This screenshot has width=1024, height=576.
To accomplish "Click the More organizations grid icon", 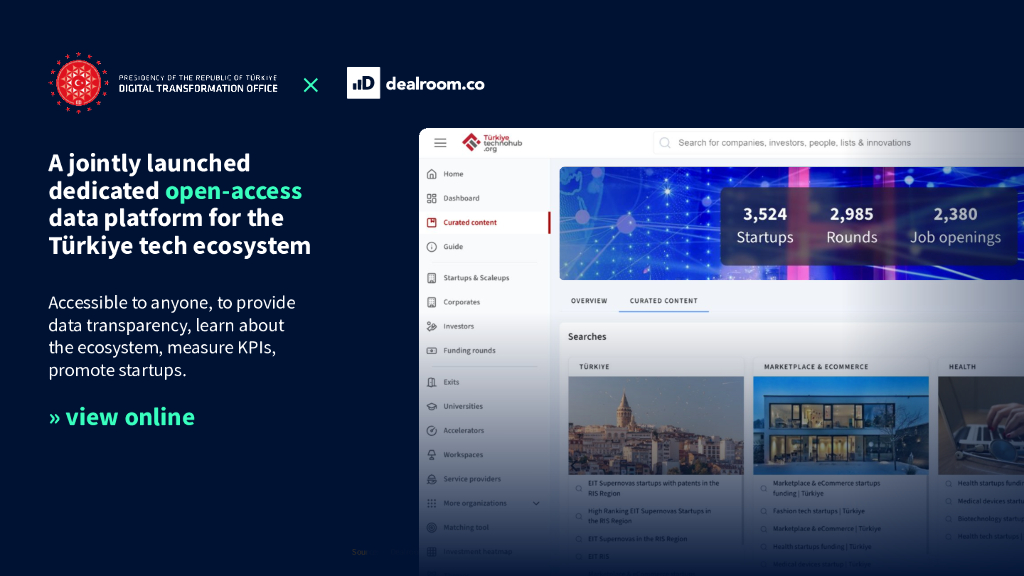I will (x=432, y=503).
